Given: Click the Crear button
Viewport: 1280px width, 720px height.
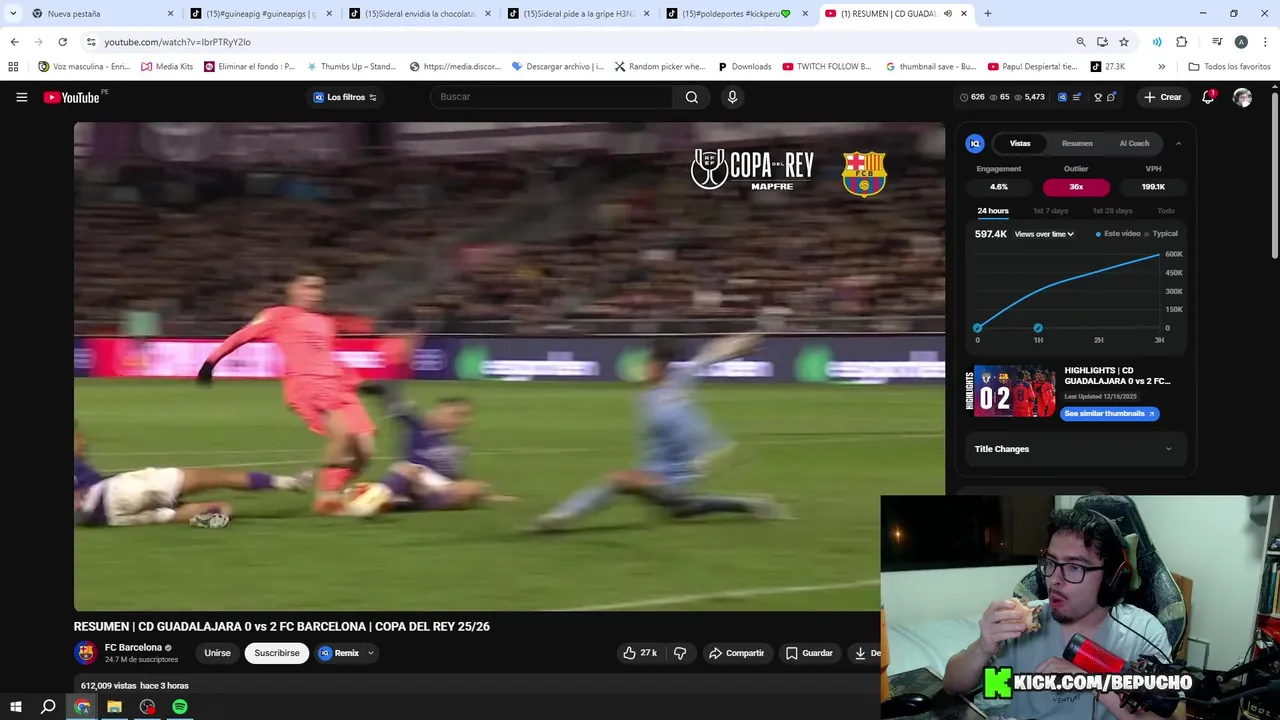Looking at the screenshot, I should tap(1163, 97).
